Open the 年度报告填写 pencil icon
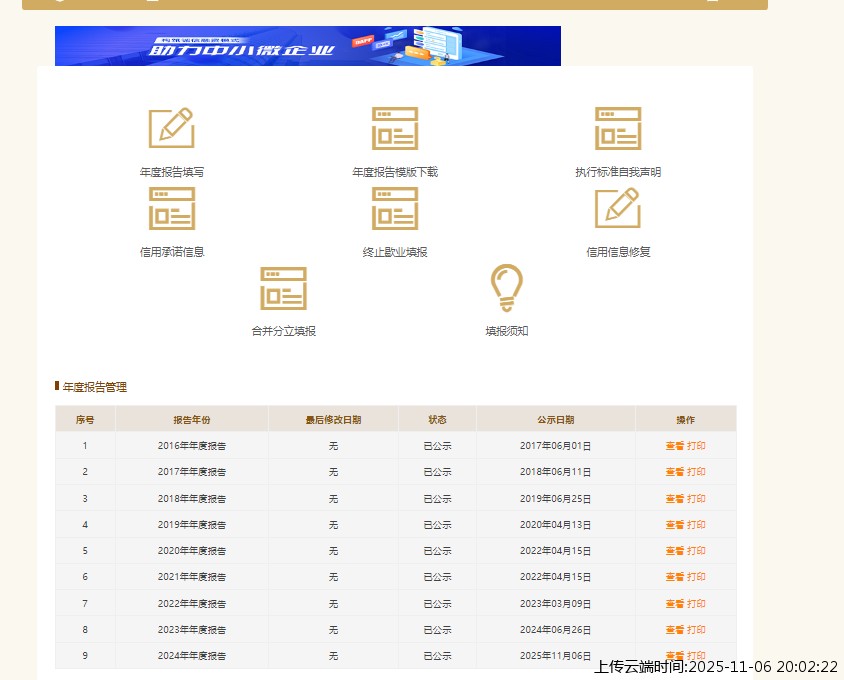 pos(171,129)
